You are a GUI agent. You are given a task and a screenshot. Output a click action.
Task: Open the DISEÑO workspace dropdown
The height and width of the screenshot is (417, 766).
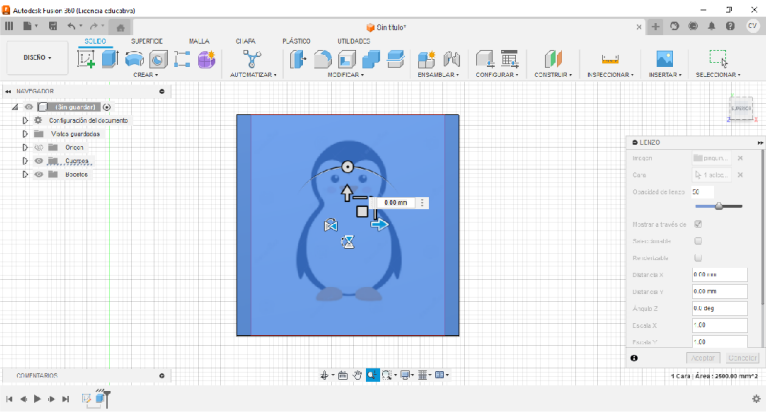(x=37, y=58)
